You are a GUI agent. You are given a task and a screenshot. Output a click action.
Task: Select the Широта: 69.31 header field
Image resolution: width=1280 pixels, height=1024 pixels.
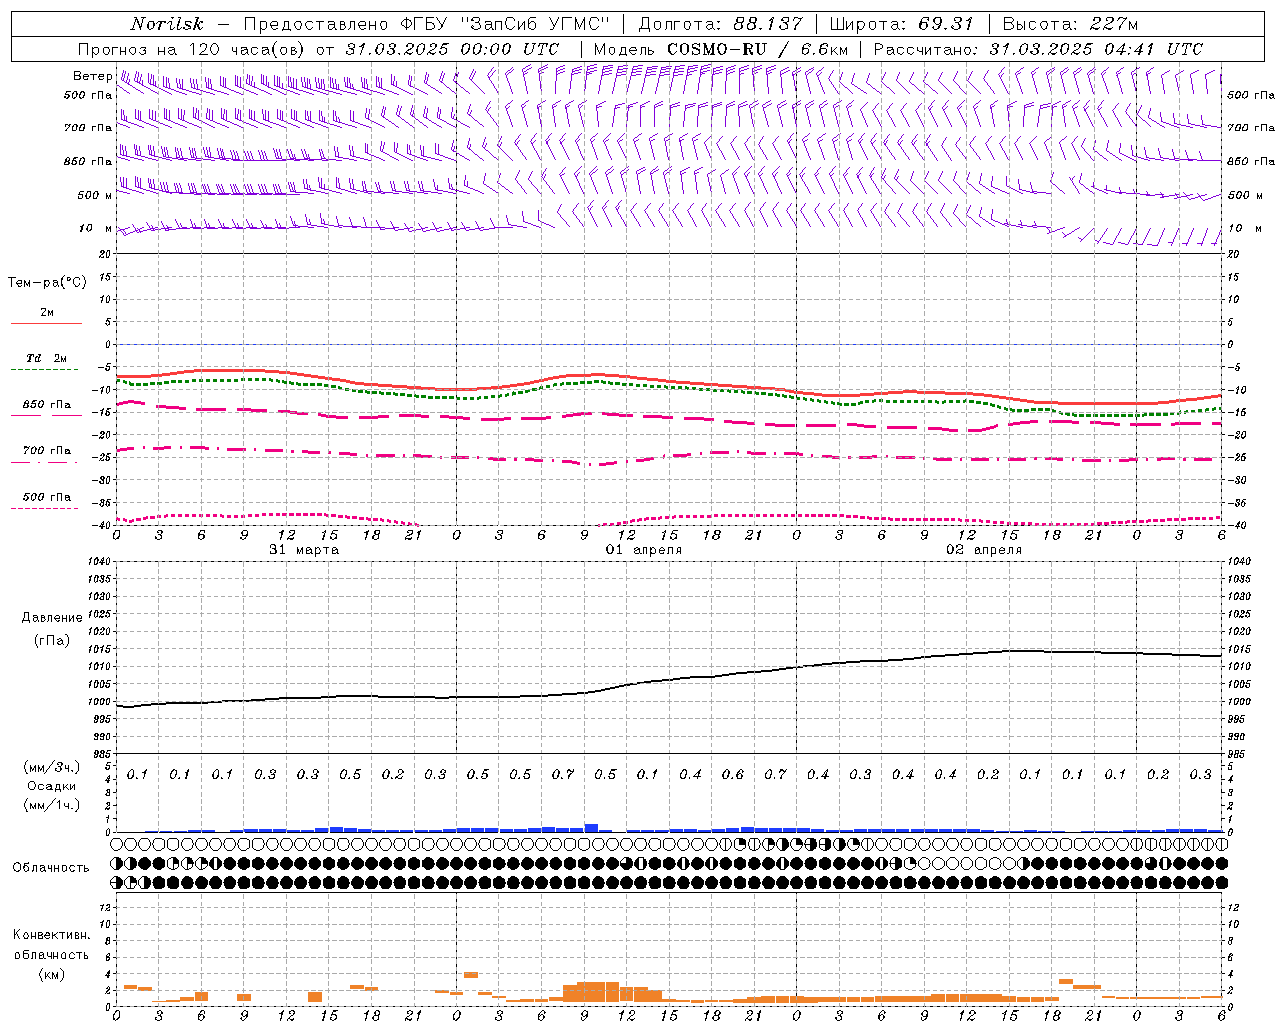(901, 24)
